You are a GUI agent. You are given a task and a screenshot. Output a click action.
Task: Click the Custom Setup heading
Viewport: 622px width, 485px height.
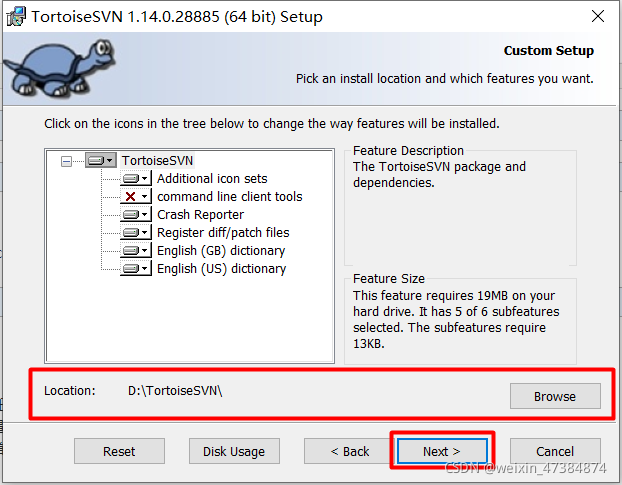549,51
